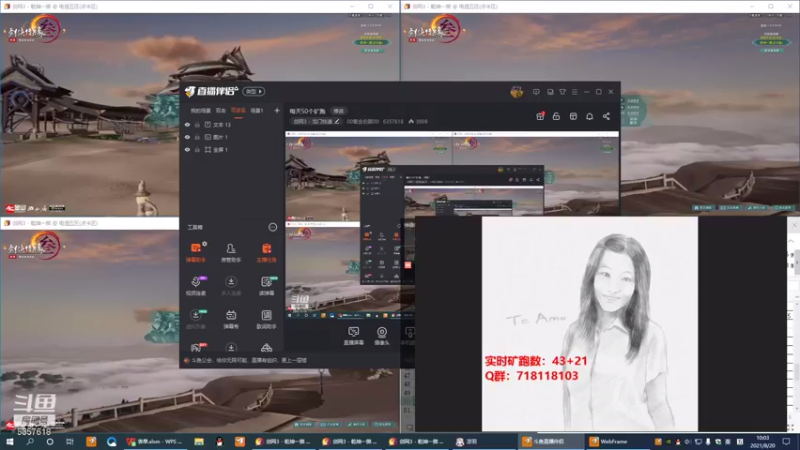This screenshot has height=450, width=800.
Task: Switch to the 场景1 tab
Action: pyautogui.click(x=257, y=110)
